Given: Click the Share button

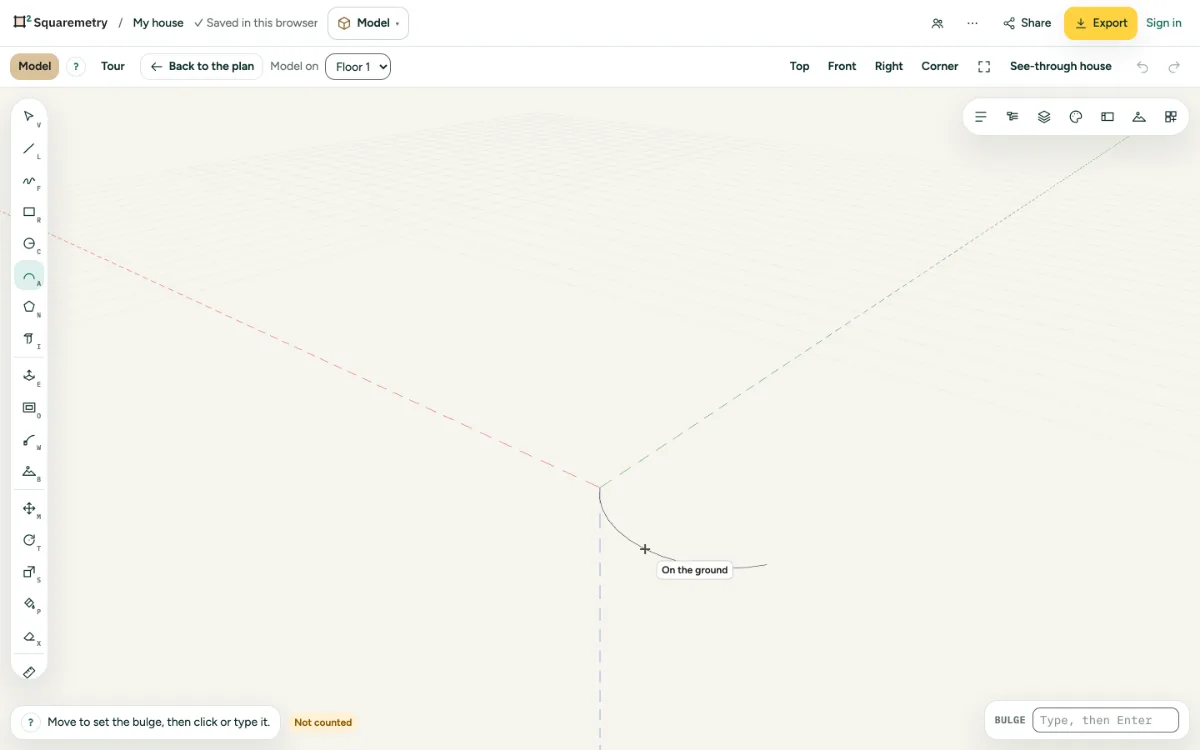Looking at the screenshot, I should click(1027, 23).
